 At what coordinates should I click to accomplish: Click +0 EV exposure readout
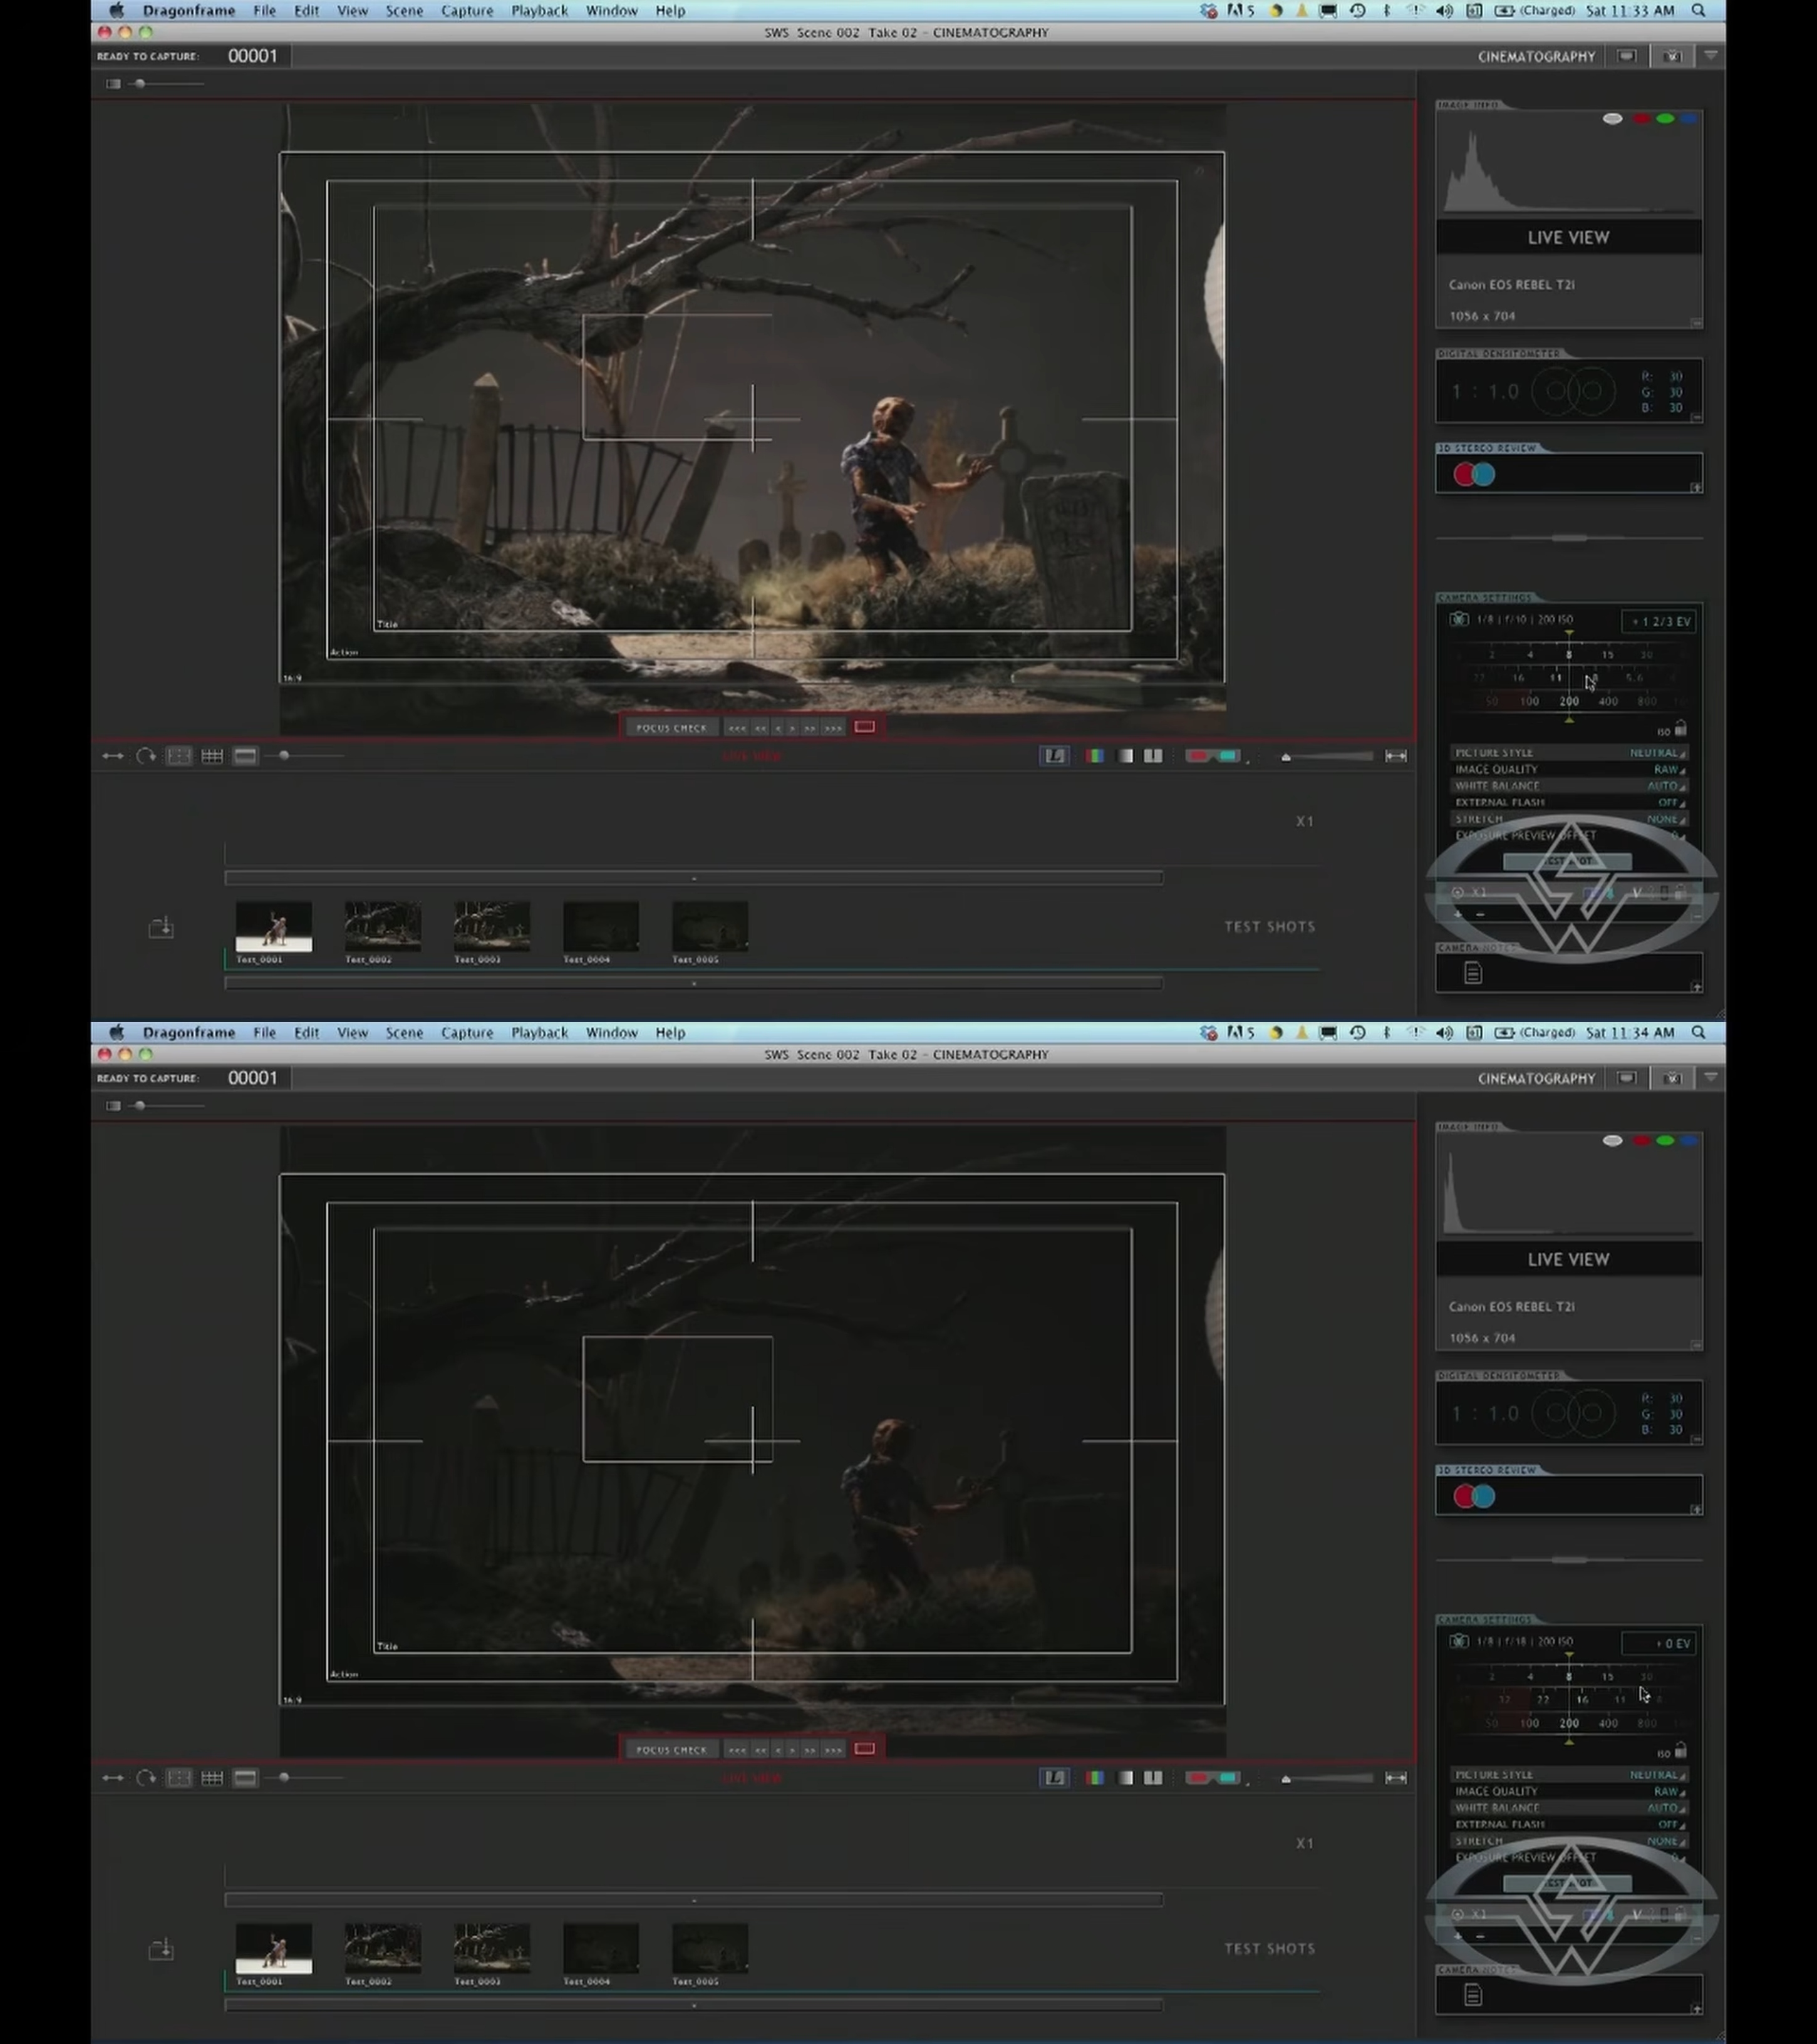(1659, 1644)
